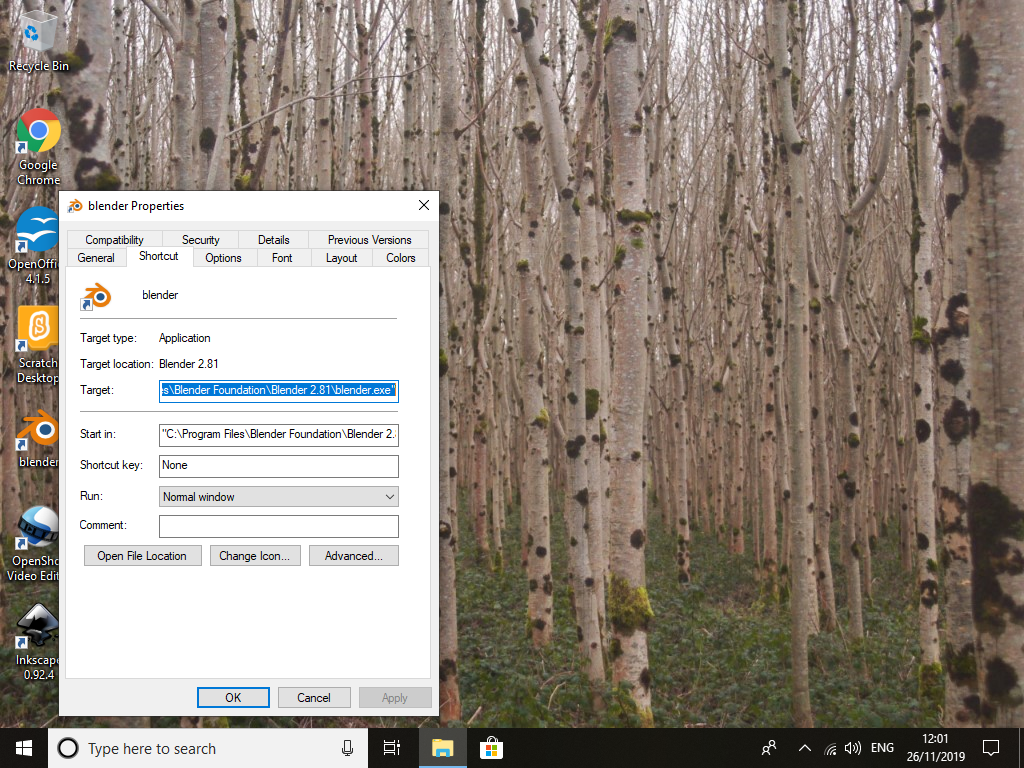Image resolution: width=1024 pixels, height=768 pixels.
Task: Open Microsoft Store from taskbar
Action: [x=491, y=748]
